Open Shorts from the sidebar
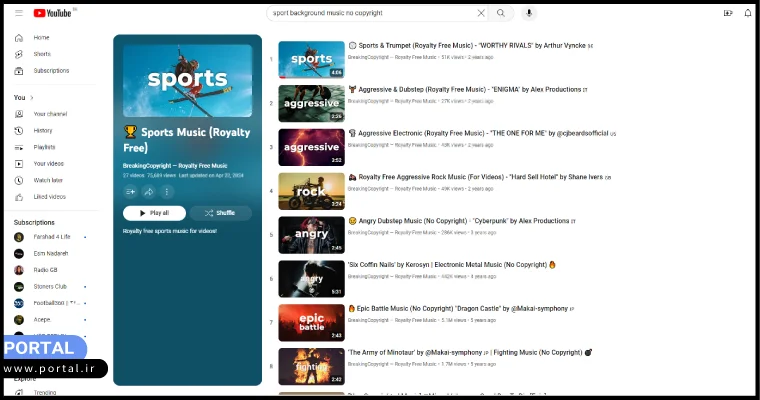The width and height of the screenshot is (760, 400). [41, 54]
